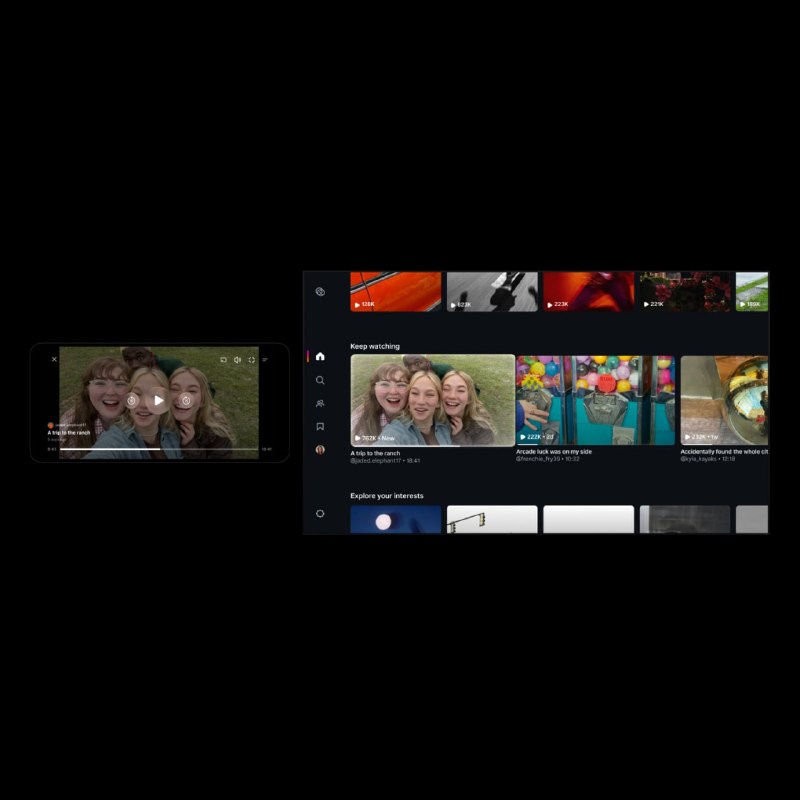Tap the uploader avatar in phone player
This screenshot has width=800, height=800.
click(51, 425)
